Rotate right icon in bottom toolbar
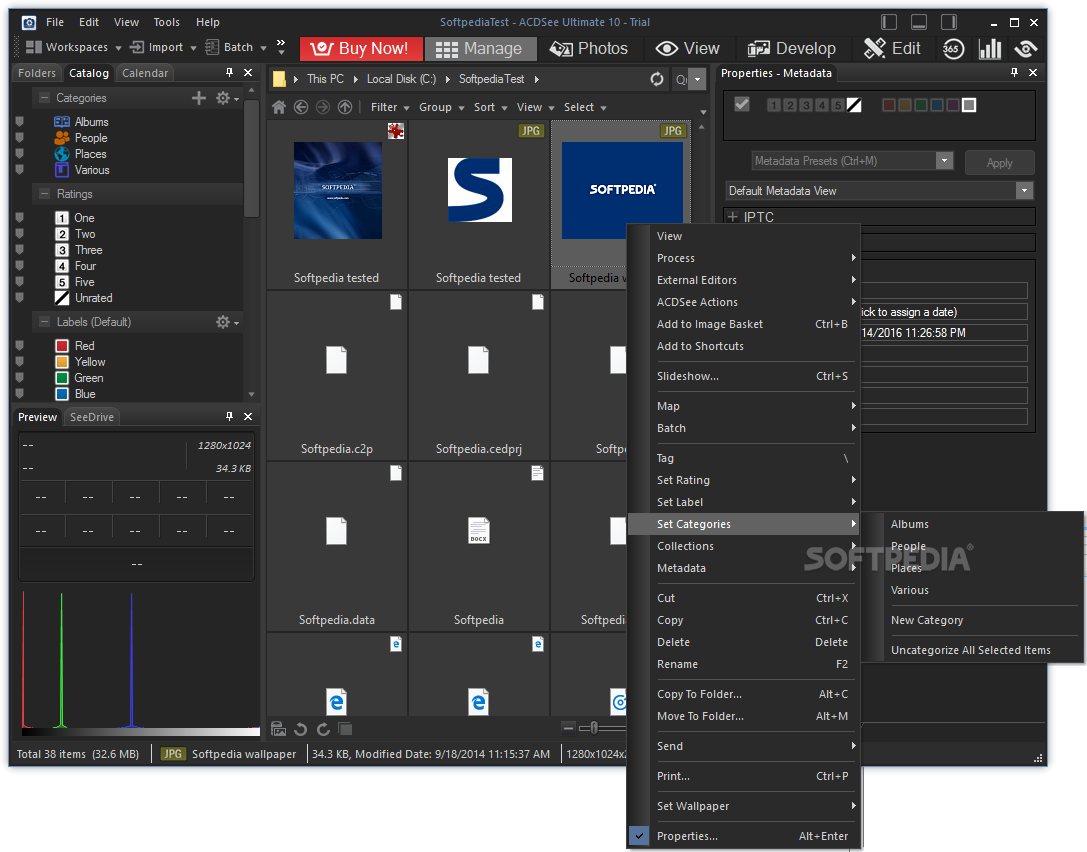 pyautogui.click(x=323, y=729)
